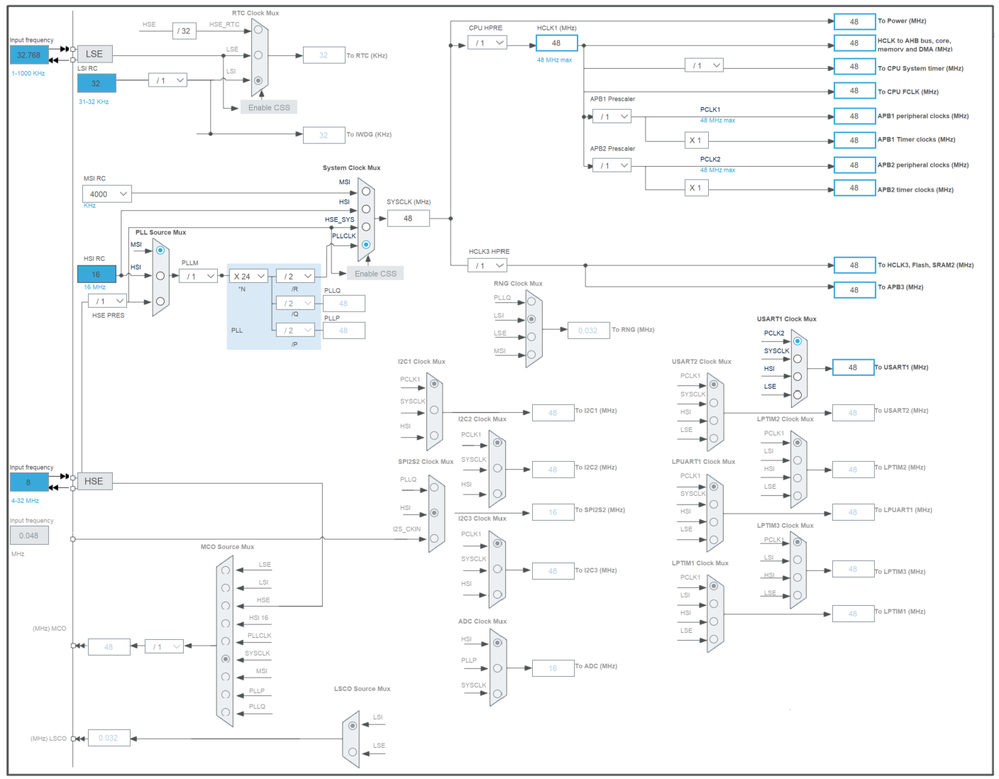
Task: Click the X 1 APB2 timer multiplier box
Action: (x=695, y=188)
